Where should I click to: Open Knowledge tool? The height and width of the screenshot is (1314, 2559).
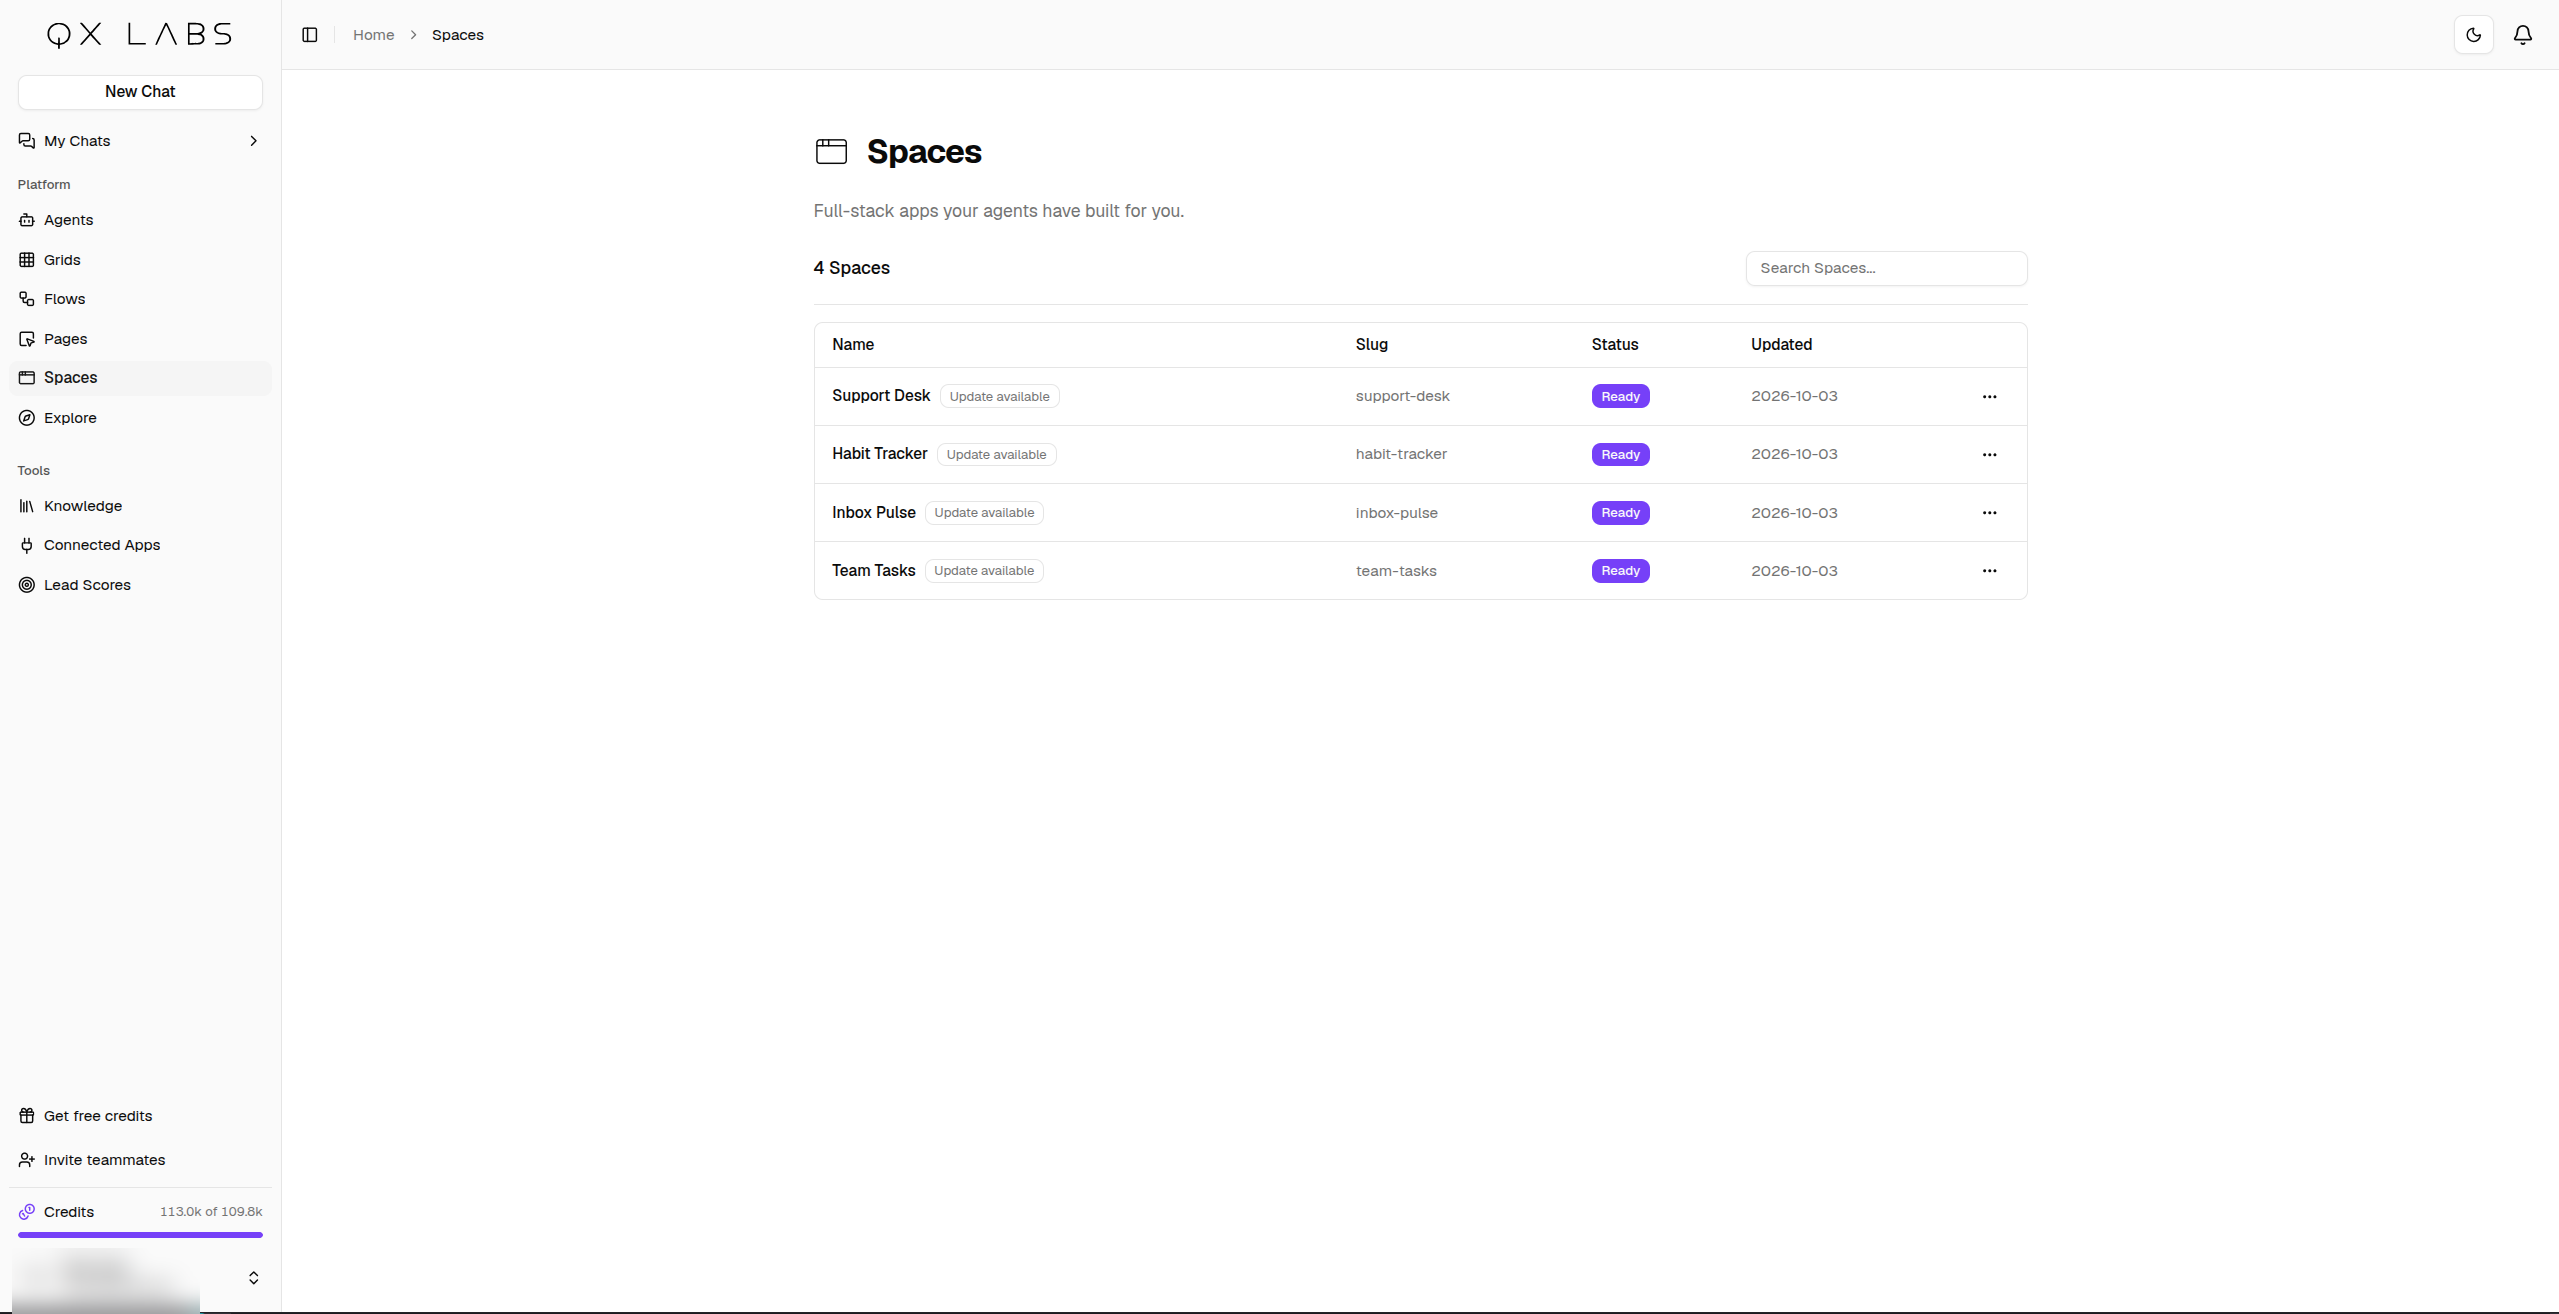coord(140,506)
